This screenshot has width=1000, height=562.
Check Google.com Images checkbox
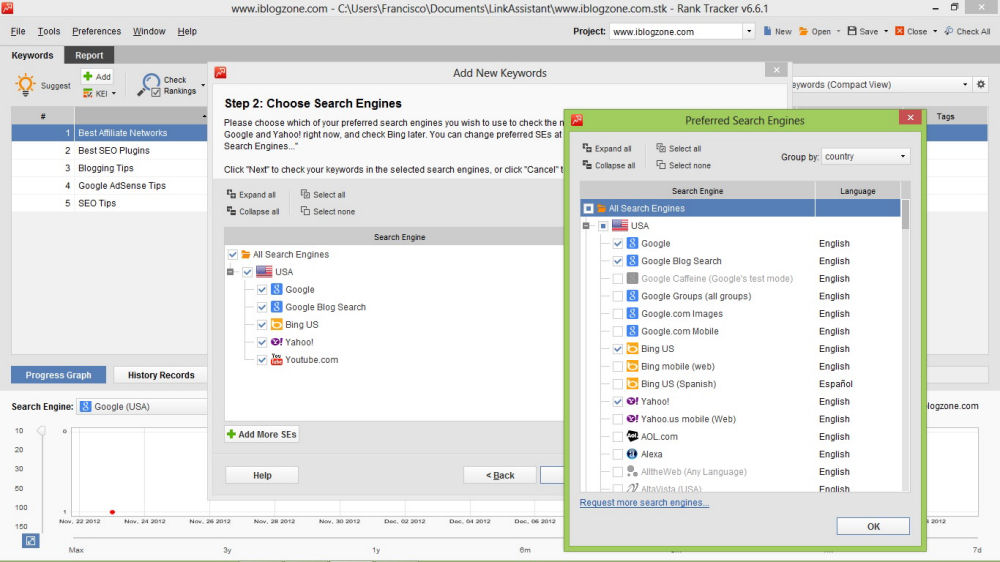[x=617, y=313]
